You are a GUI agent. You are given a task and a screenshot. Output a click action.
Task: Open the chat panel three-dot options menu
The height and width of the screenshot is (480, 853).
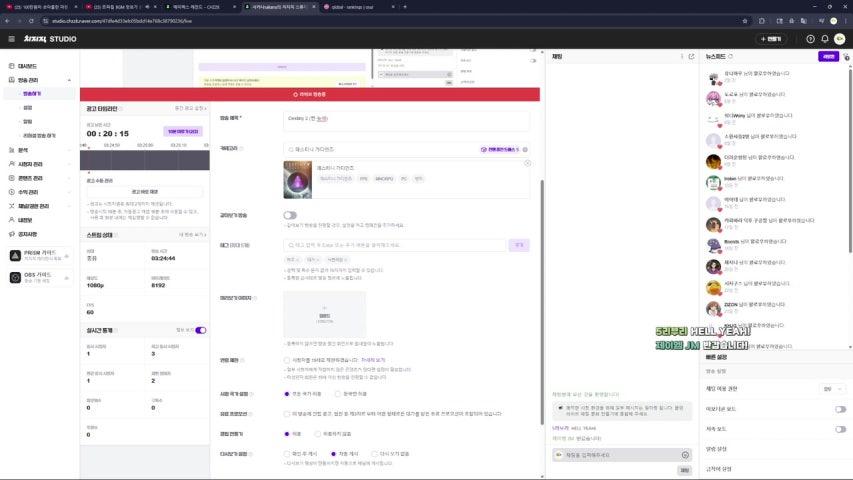click(x=682, y=57)
